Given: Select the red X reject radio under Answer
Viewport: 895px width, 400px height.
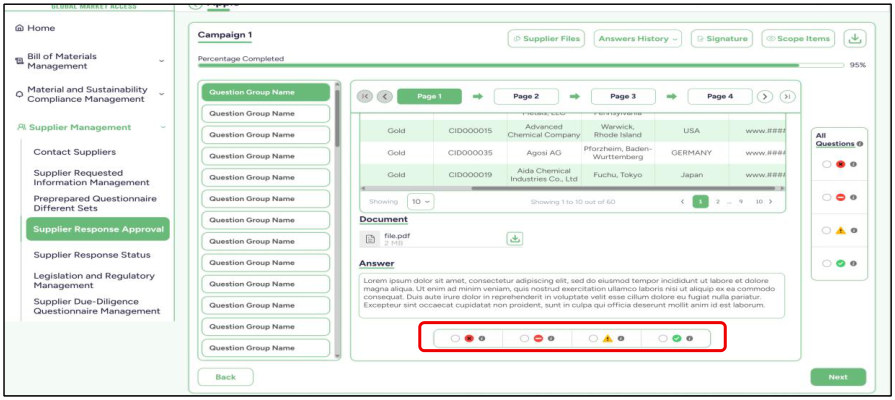Looking at the screenshot, I should point(455,338).
